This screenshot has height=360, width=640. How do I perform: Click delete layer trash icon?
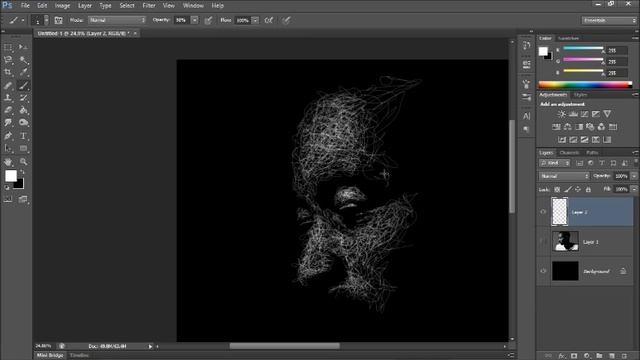point(624,356)
